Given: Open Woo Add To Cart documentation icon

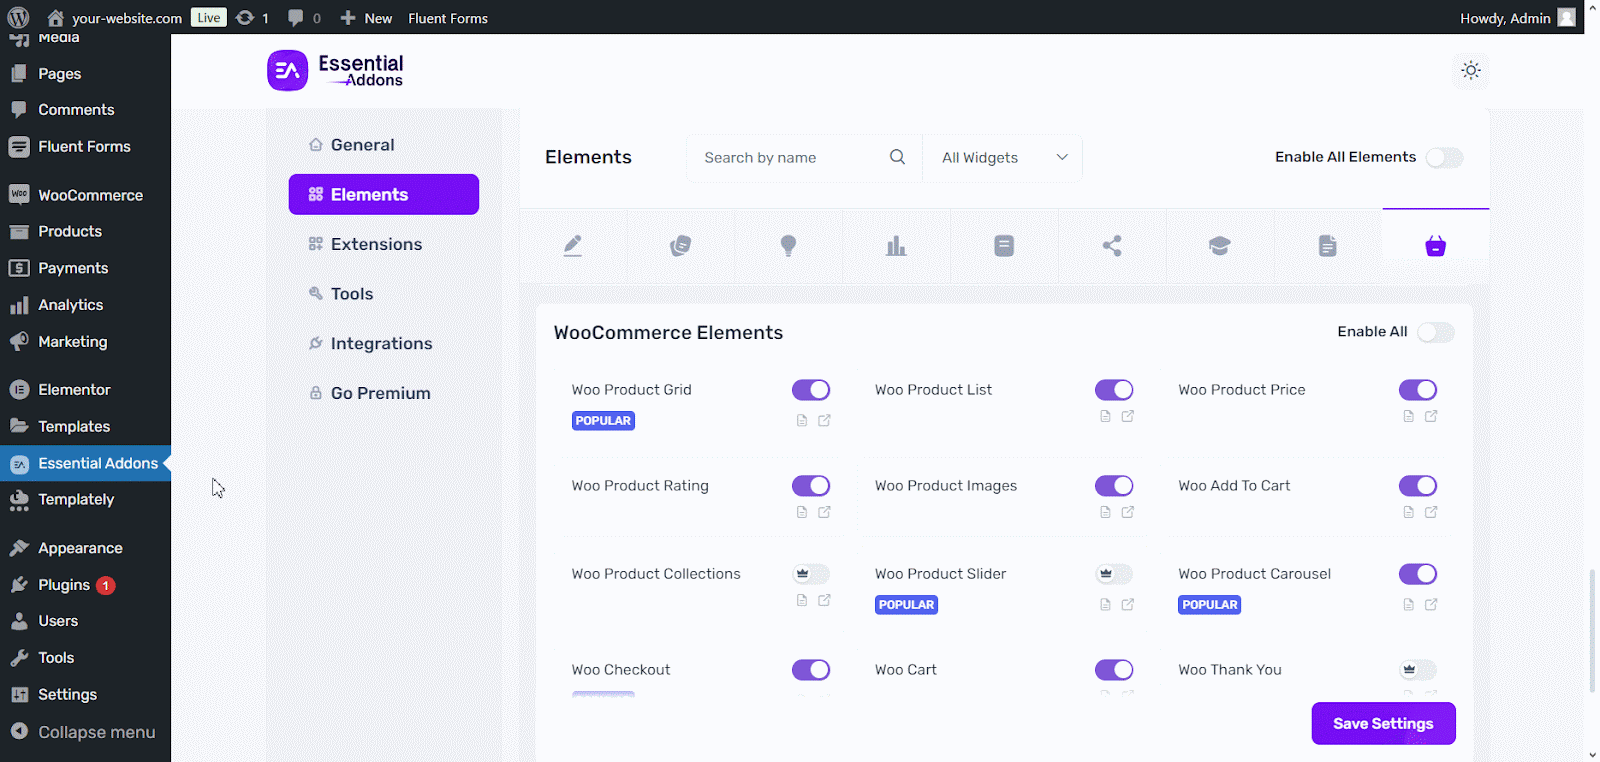Looking at the screenshot, I should (x=1408, y=512).
